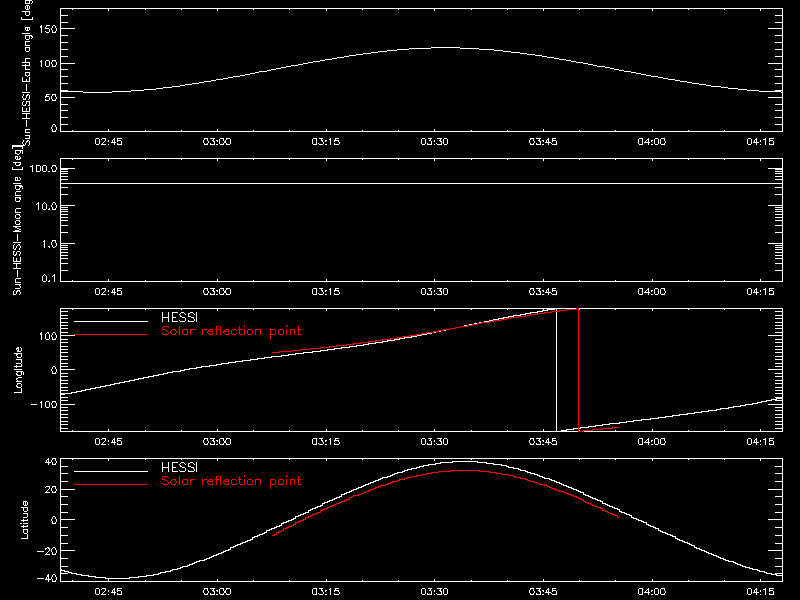This screenshot has height=600, width=800.
Task: Click the 150 tick on the Sun-HESSI-Earth axis
Action: click(x=48, y=29)
